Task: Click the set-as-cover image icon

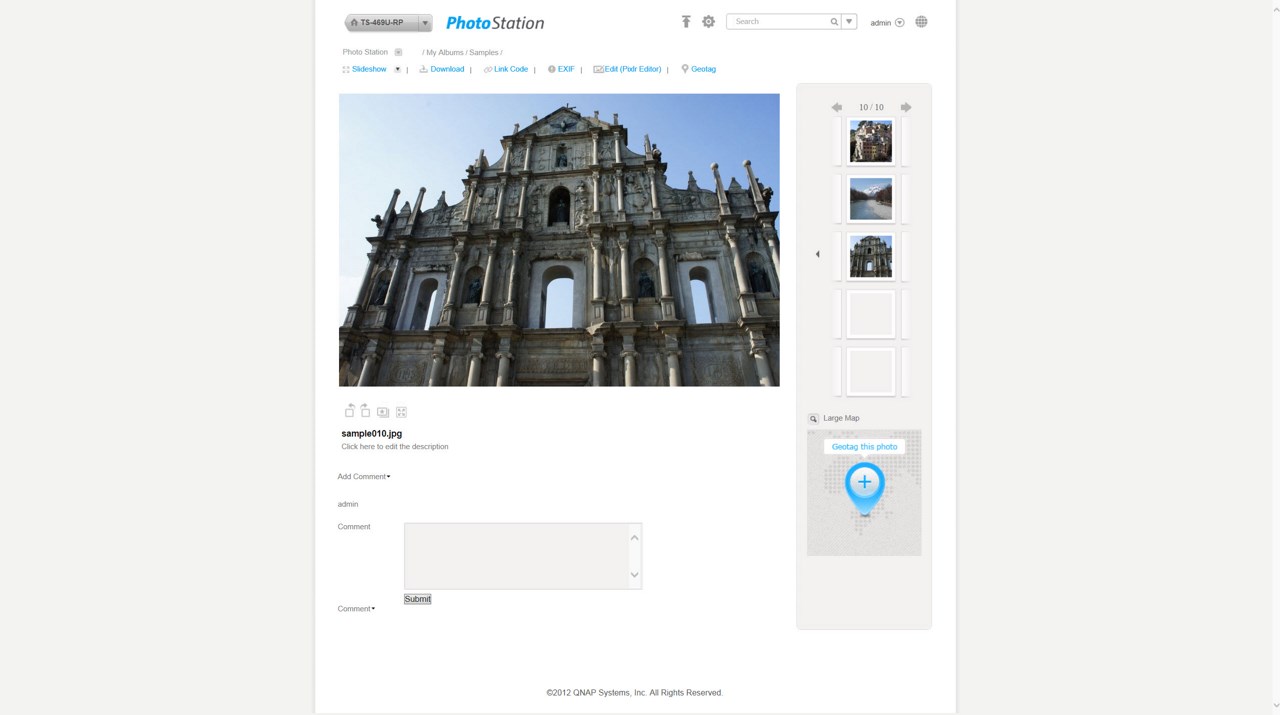Action: pyautogui.click(x=383, y=412)
